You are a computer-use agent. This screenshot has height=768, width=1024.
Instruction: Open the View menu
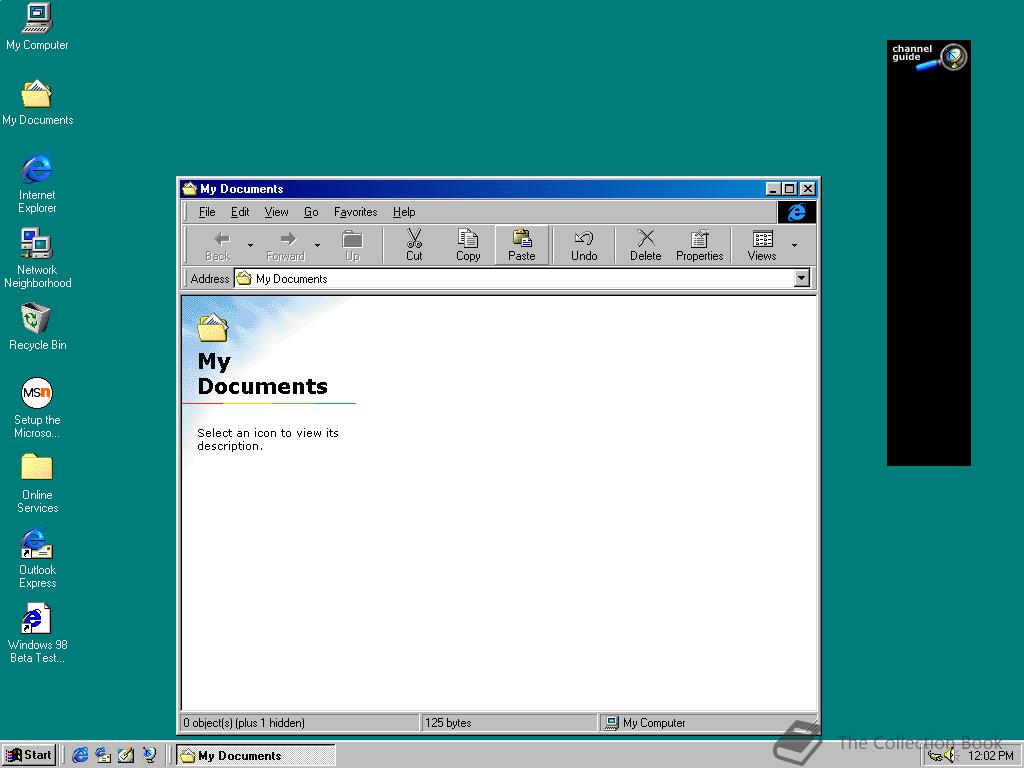276,212
